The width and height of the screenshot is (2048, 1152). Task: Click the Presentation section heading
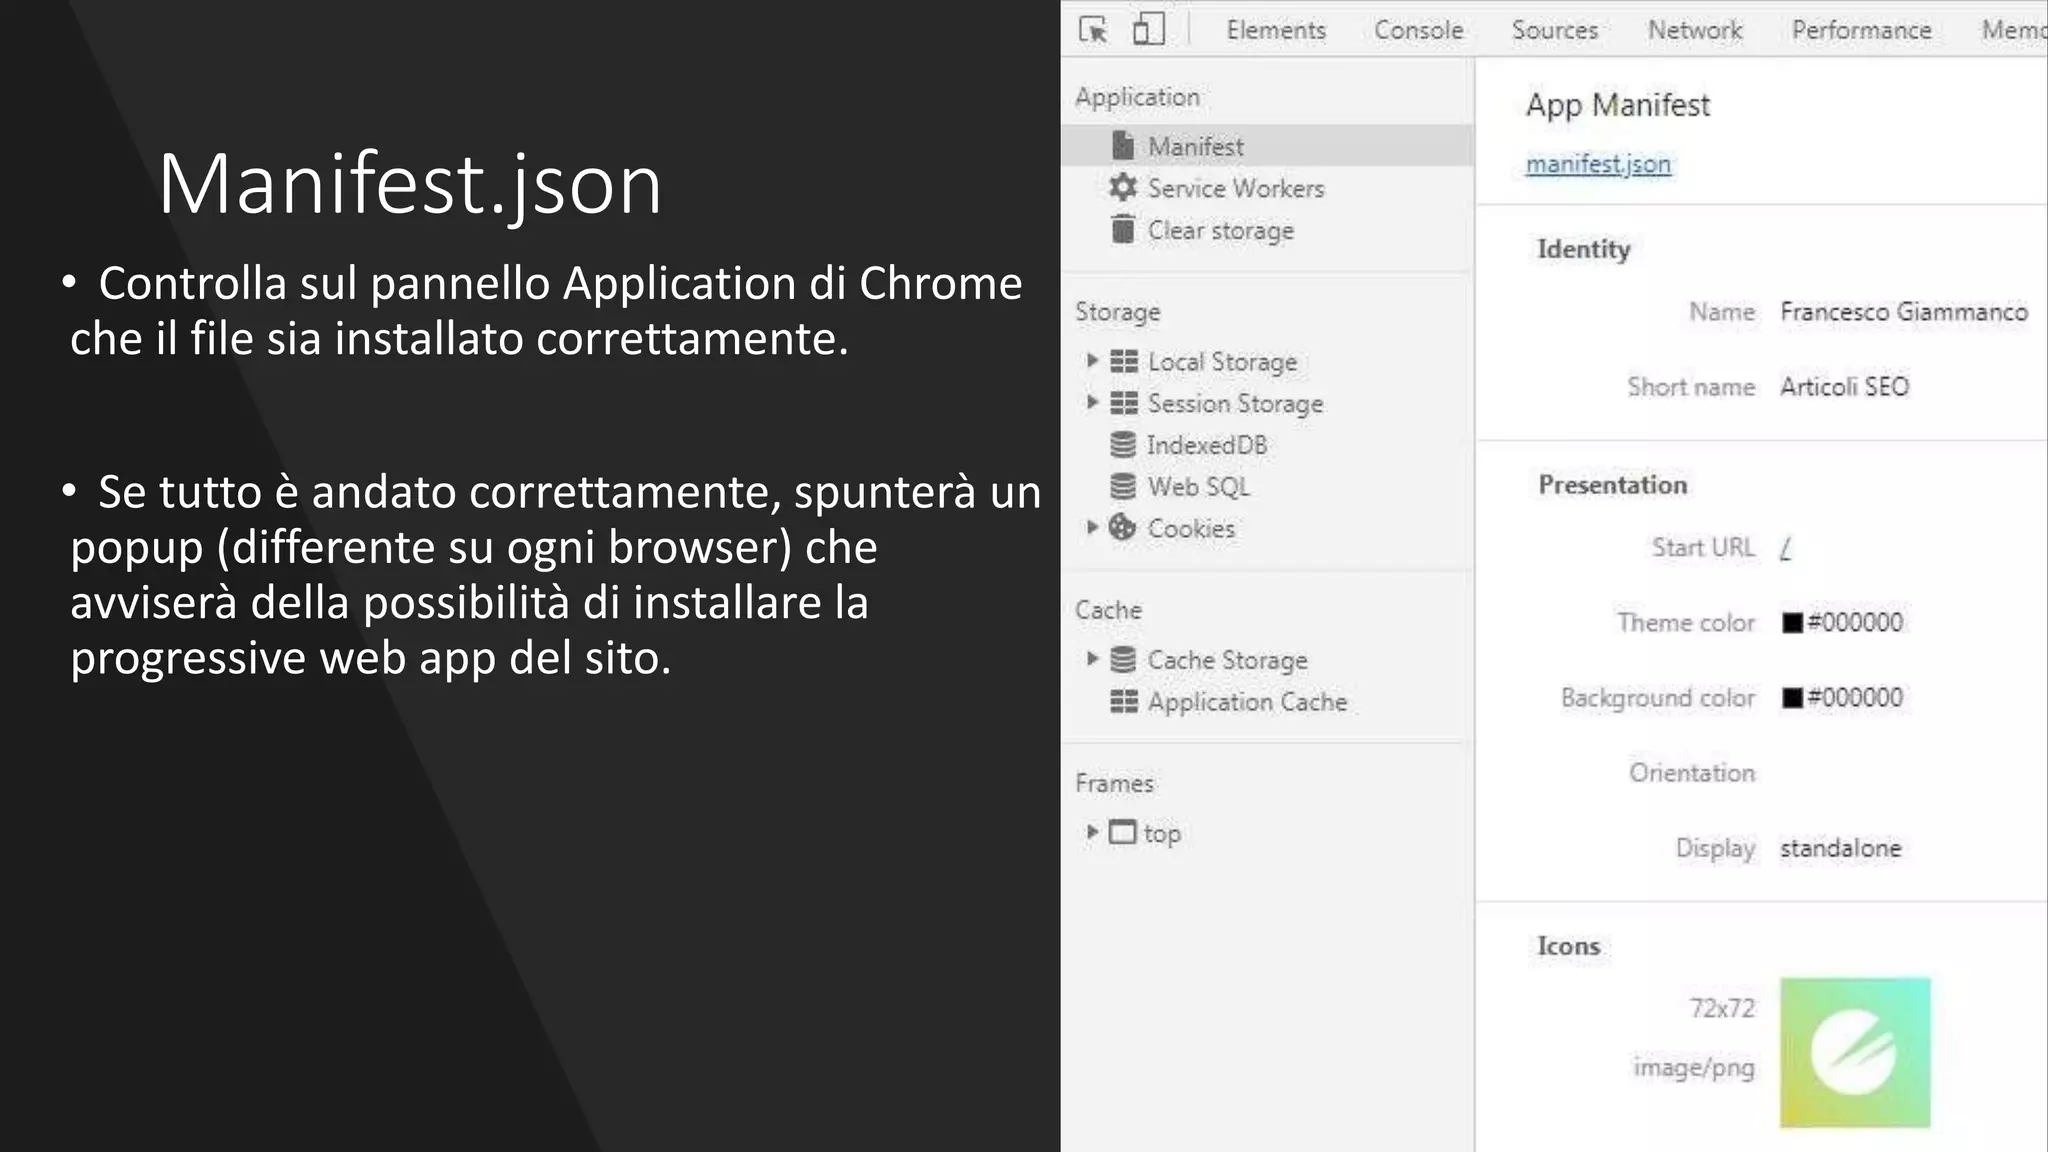(1612, 485)
